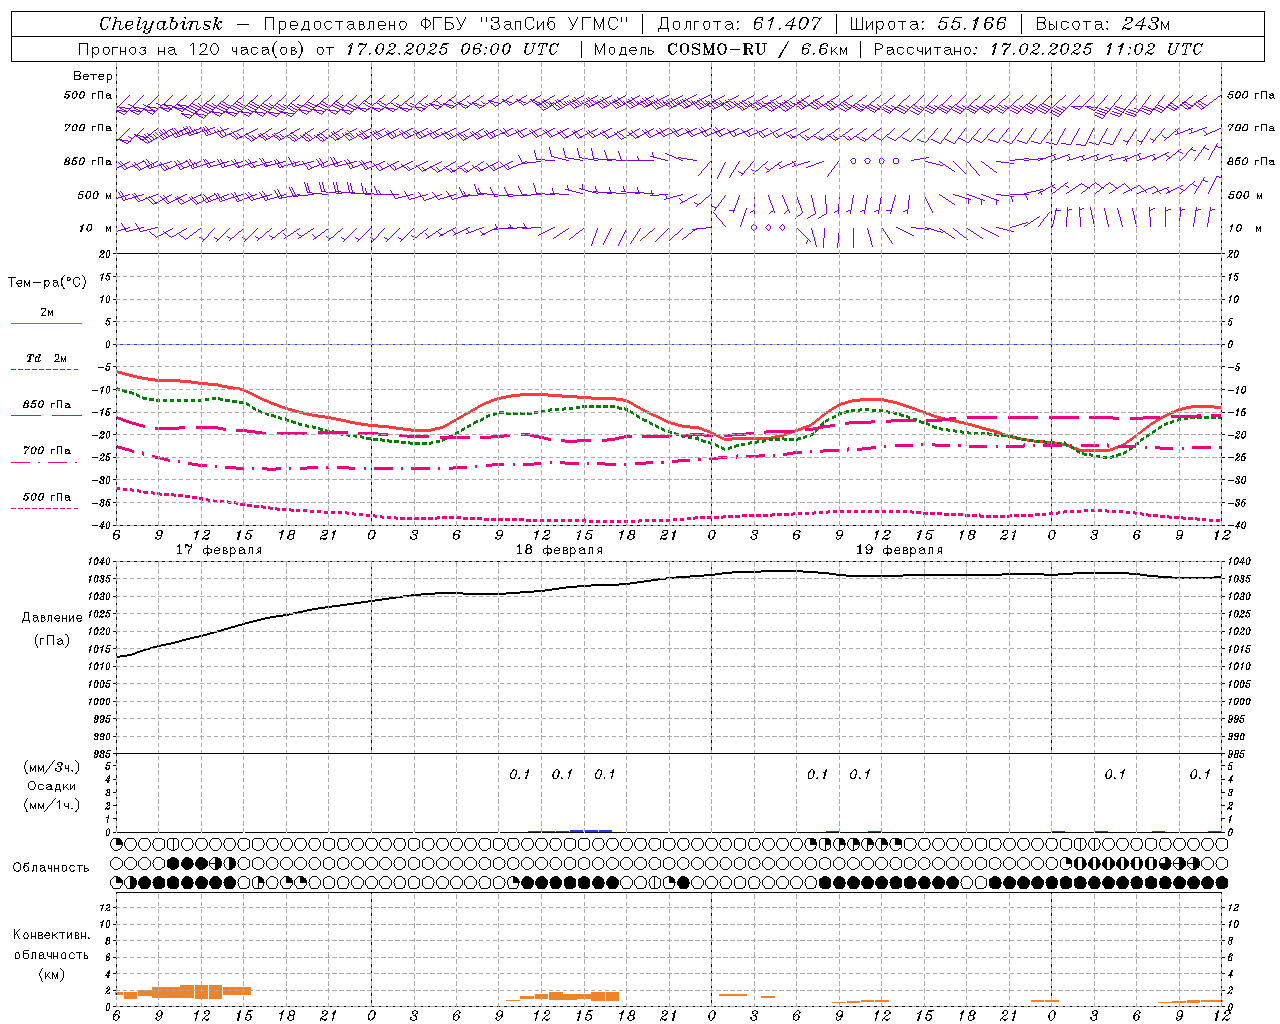This screenshot has height=1024, width=1280.
Task: Click the start time '17.02.2025 06:00 UTC'
Action: click(453, 49)
